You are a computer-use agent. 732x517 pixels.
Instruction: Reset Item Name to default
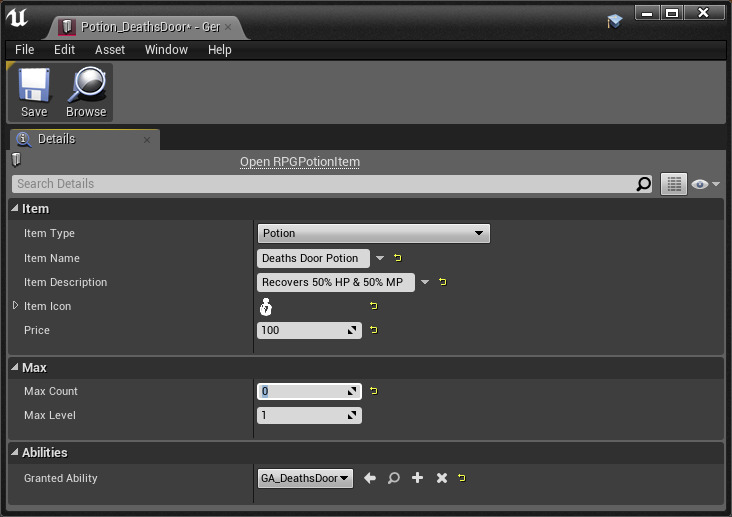tap(398, 258)
